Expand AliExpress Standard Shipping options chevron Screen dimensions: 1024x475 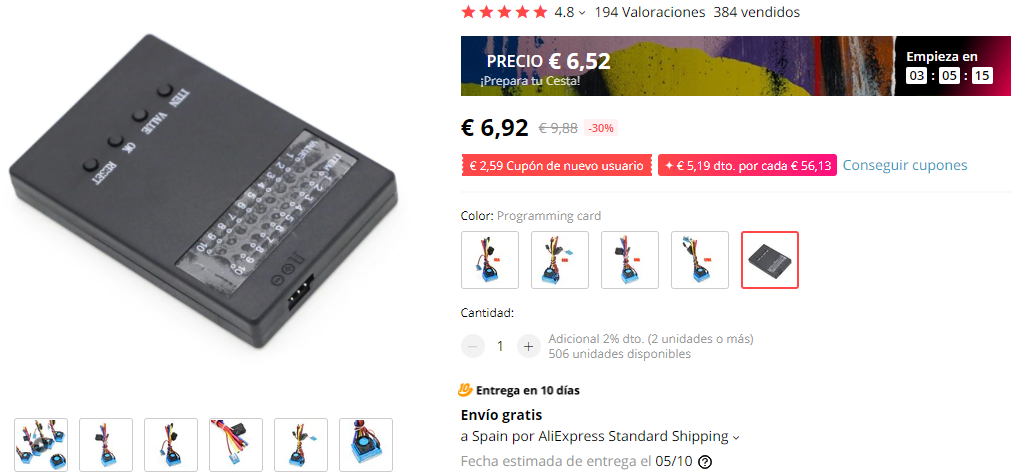click(736, 437)
